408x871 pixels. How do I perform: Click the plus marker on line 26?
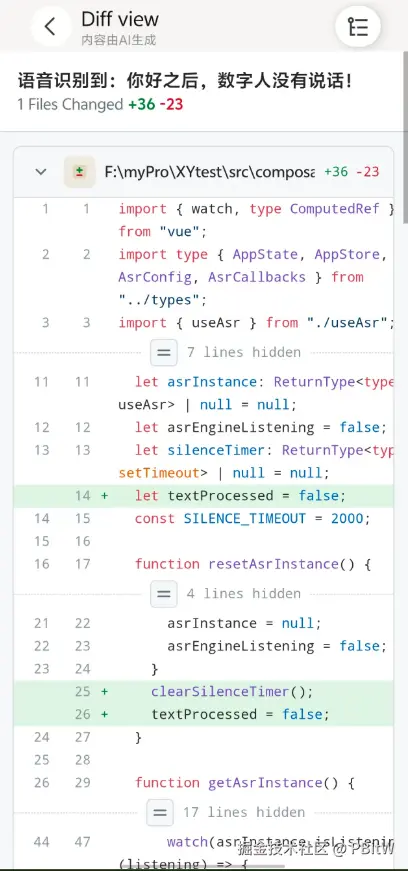pyautogui.click(x=105, y=714)
